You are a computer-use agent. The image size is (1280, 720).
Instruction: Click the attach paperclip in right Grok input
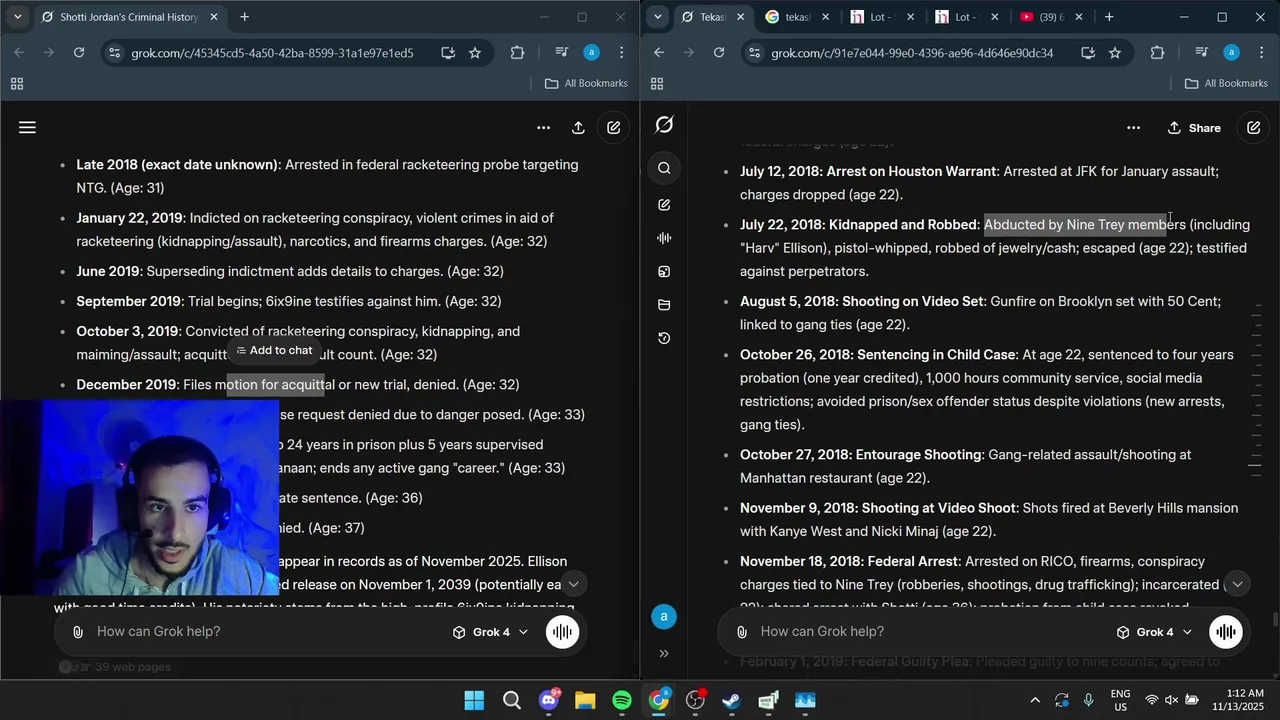pyautogui.click(x=741, y=632)
